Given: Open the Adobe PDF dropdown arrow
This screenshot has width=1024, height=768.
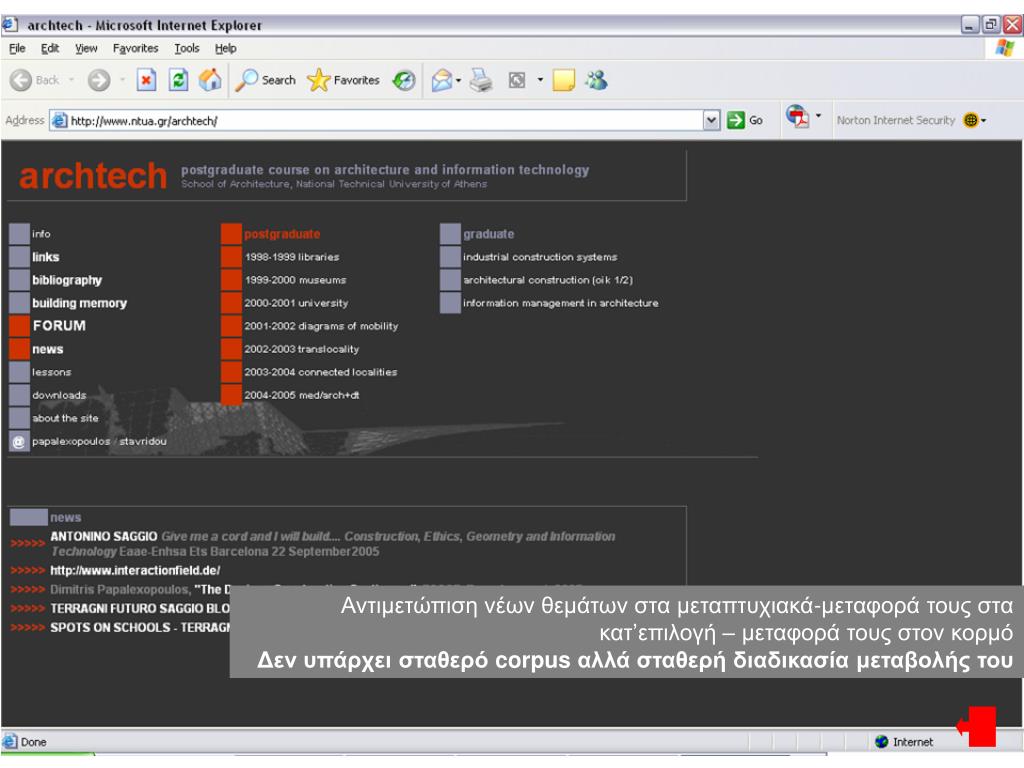Looking at the screenshot, I should tap(818, 117).
